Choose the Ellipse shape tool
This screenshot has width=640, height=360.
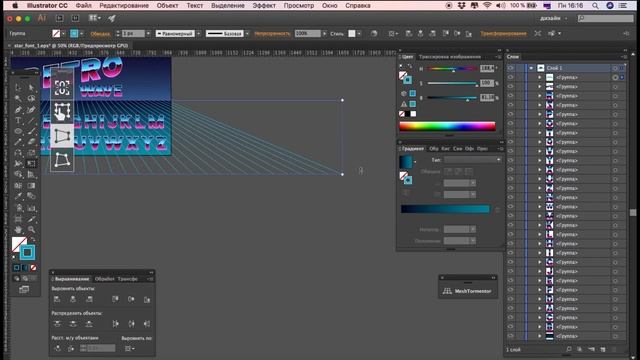point(18,131)
